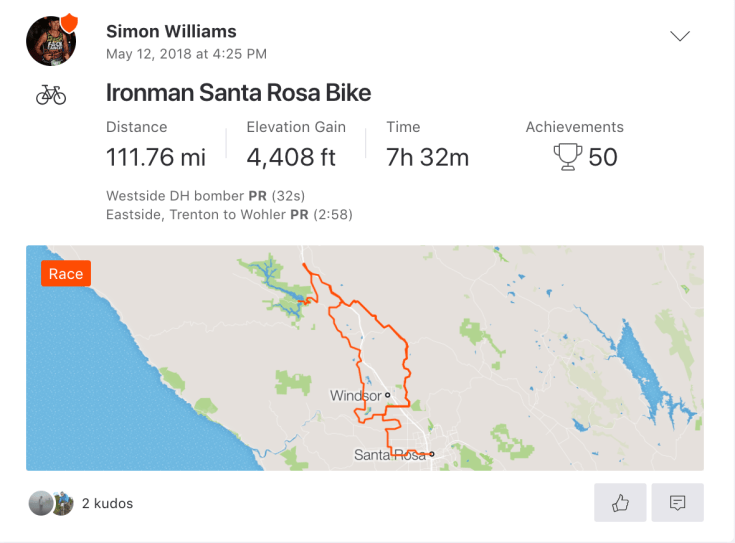Click the Santa Rosa label on map
Screen dimensions: 735x543
[389, 455]
